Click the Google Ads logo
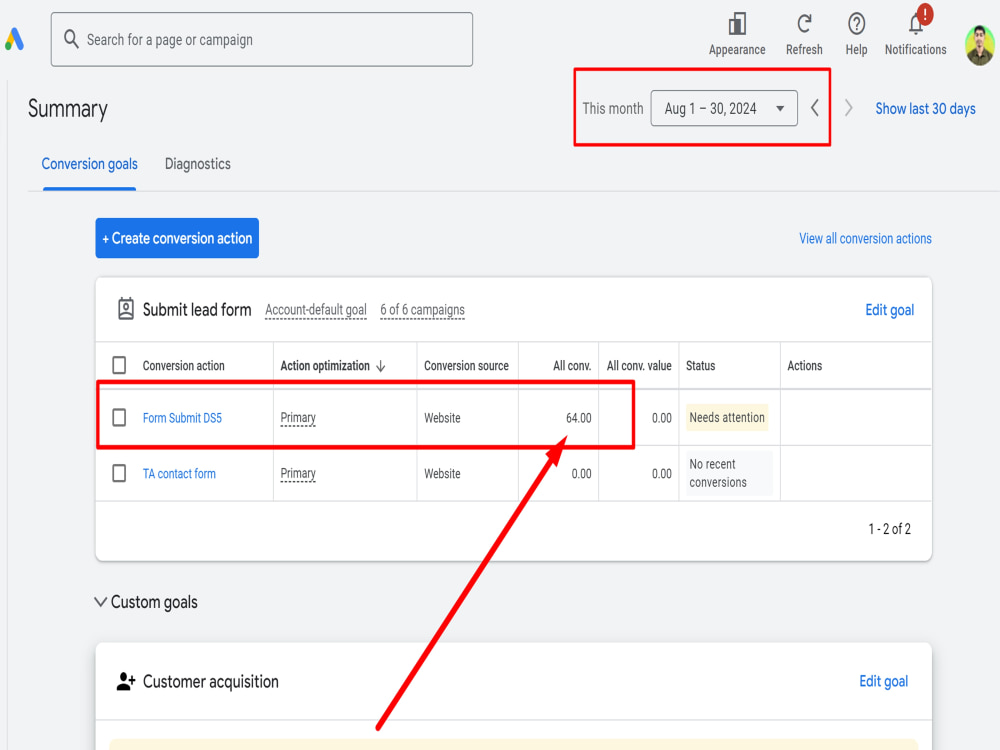Screen dimensions: 1000x750 point(14,39)
